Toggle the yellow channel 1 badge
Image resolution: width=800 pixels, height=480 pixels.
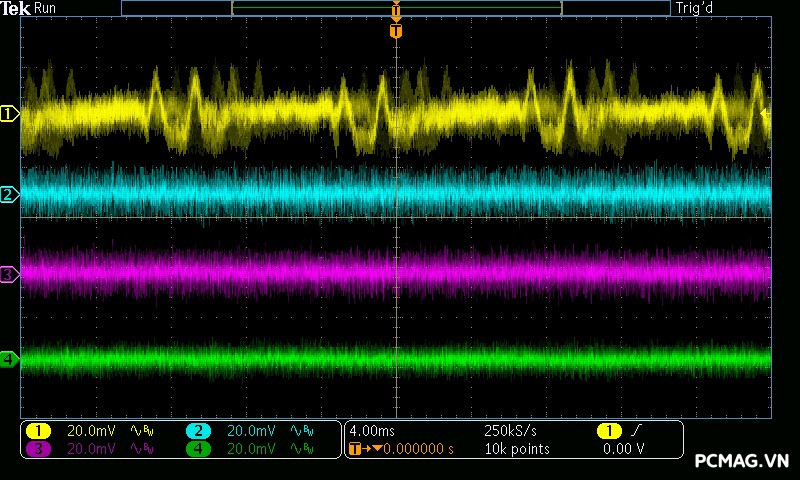(x=38, y=431)
